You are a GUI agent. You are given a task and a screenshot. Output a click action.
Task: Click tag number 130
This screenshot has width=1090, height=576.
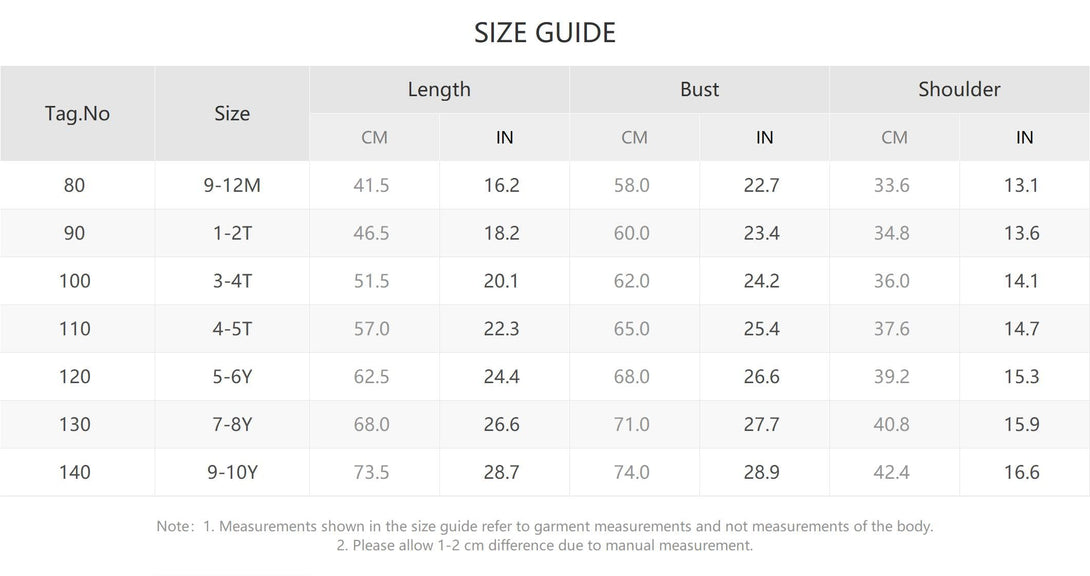(x=75, y=425)
